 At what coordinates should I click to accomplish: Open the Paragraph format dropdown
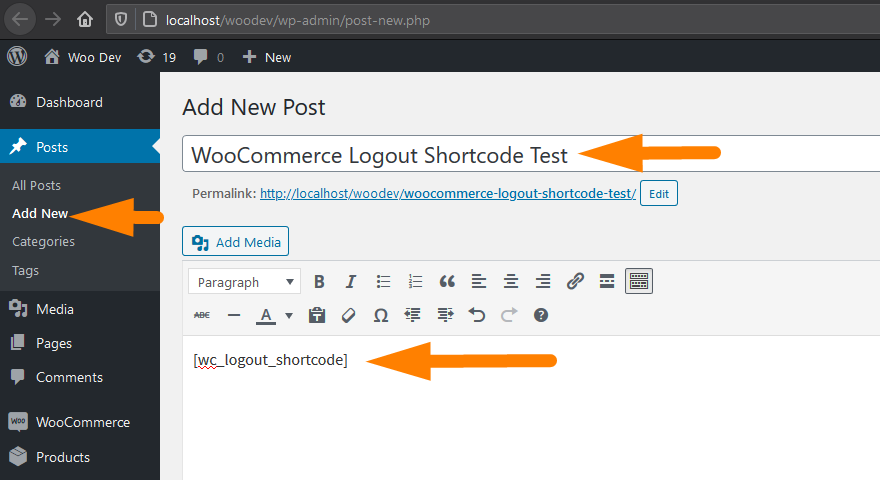click(245, 282)
